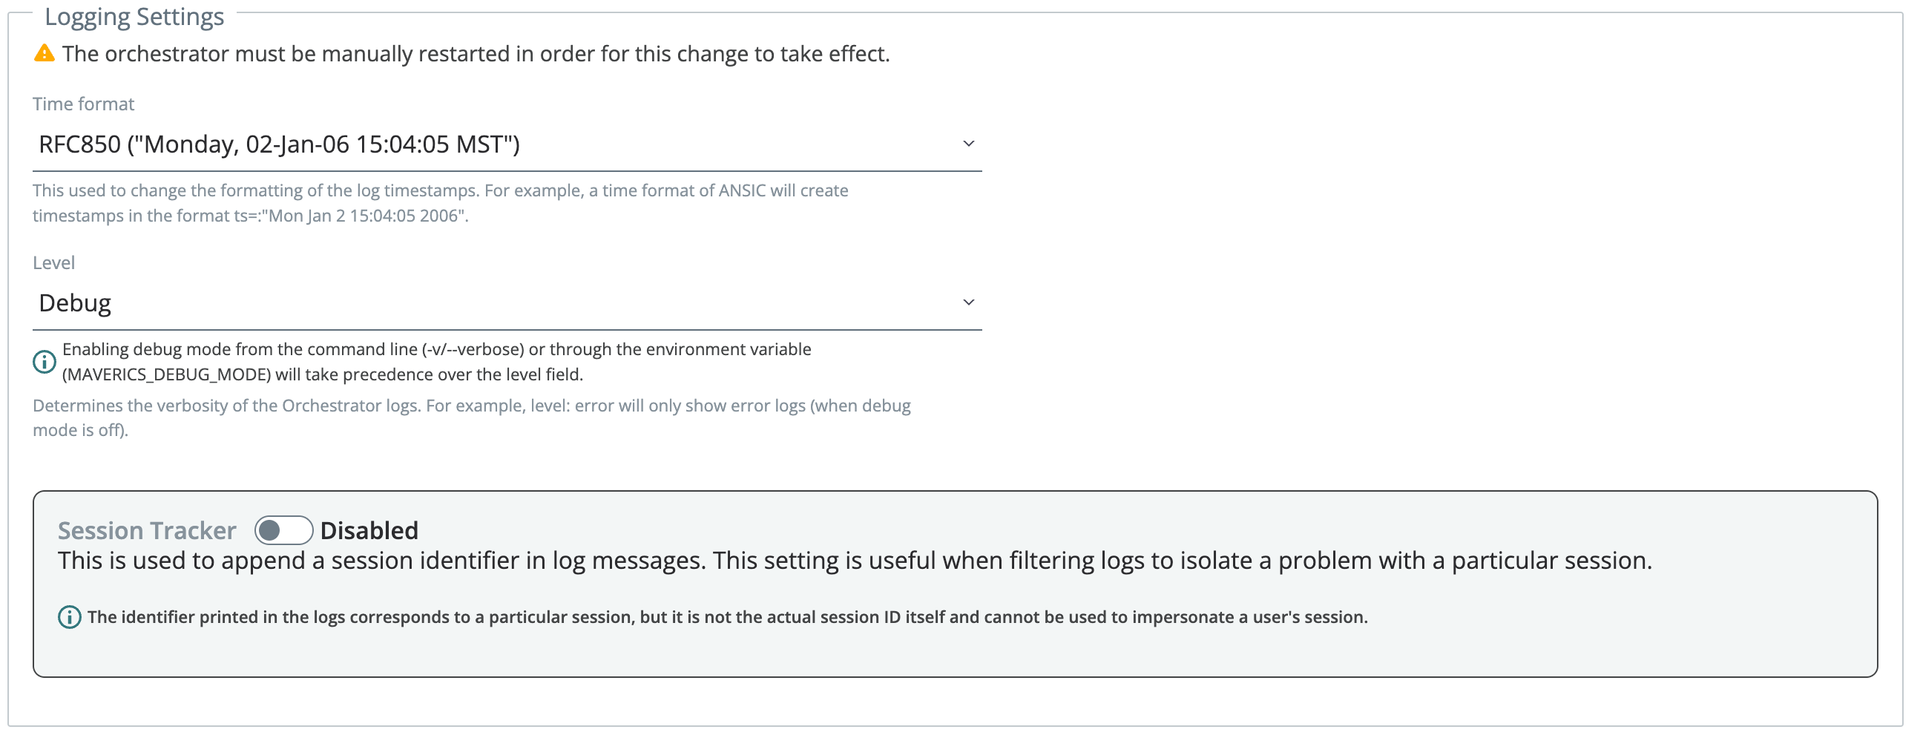1920x740 pixels.
Task: Click the RFC850 selected value text
Action: [279, 144]
